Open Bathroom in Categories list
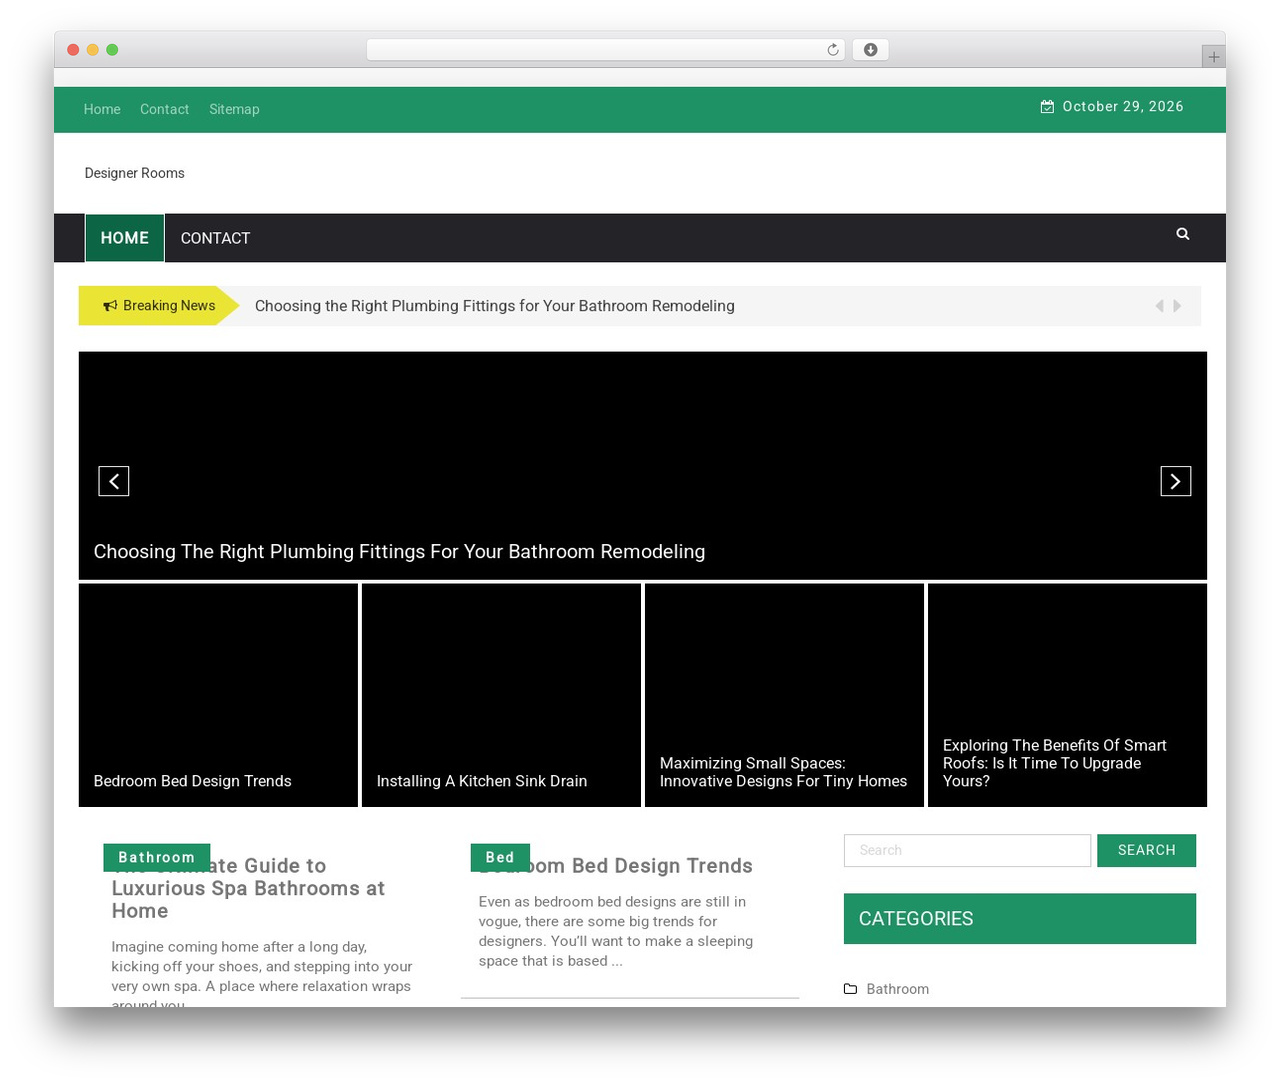The image size is (1280, 1084). click(x=897, y=989)
